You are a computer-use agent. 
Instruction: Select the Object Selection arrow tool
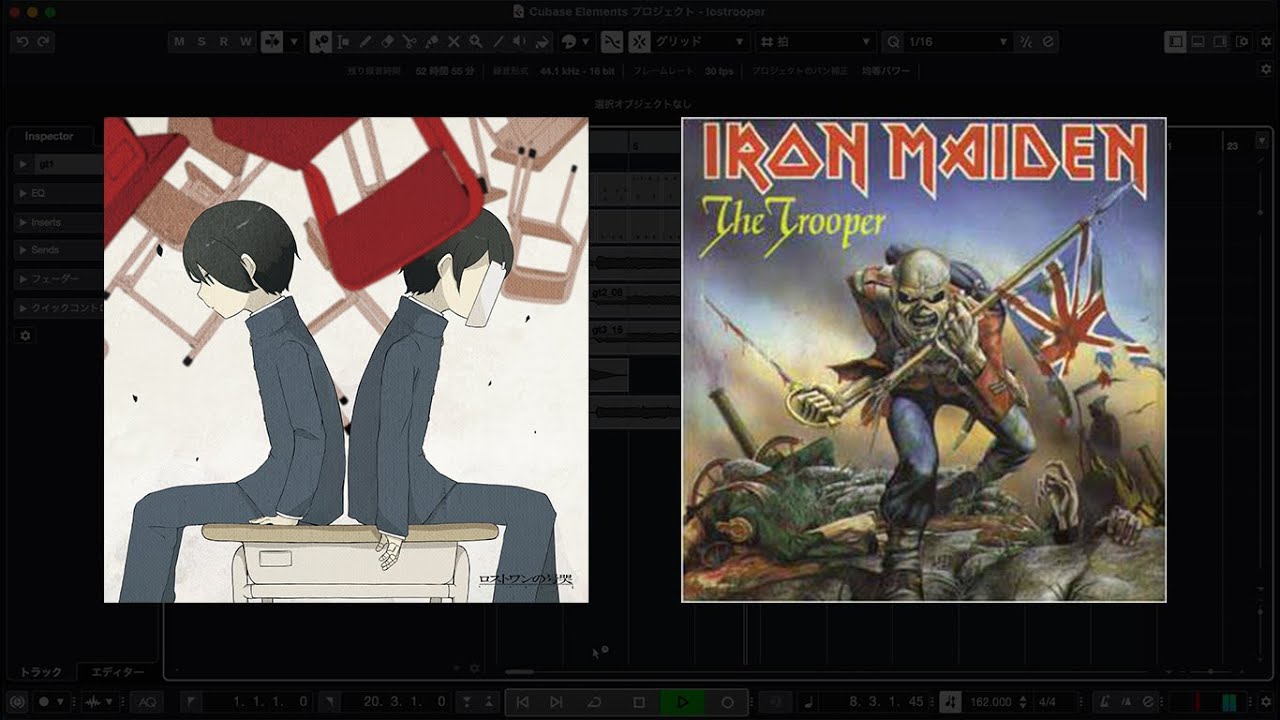coord(320,42)
